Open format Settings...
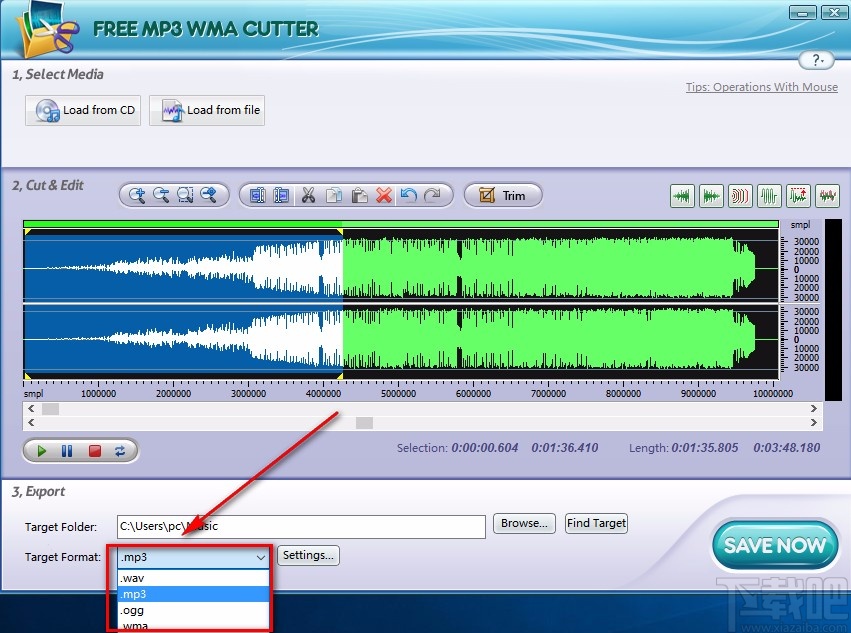This screenshot has height=633, width=851. 308,555
